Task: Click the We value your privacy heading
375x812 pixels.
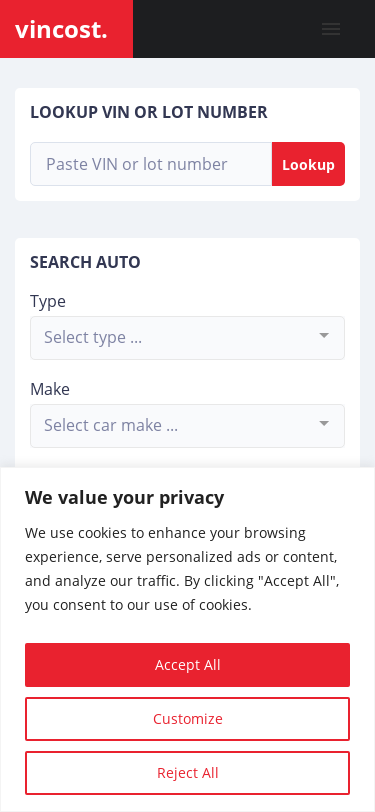Action: (x=124, y=497)
